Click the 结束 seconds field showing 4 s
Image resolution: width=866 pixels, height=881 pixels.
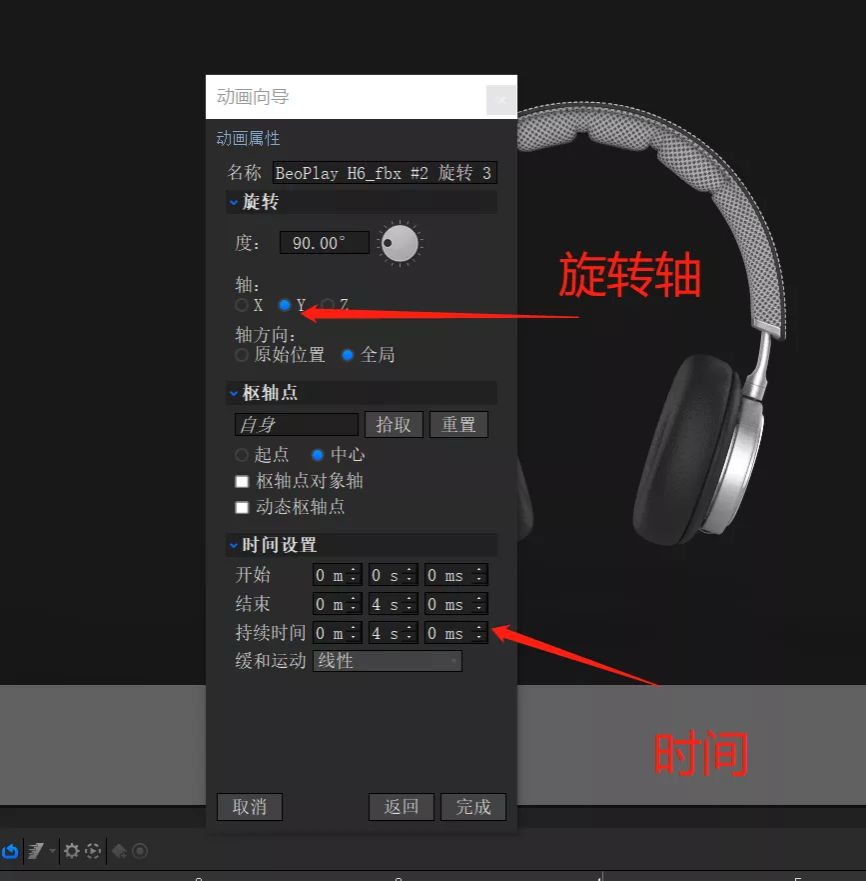coord(393,604)
